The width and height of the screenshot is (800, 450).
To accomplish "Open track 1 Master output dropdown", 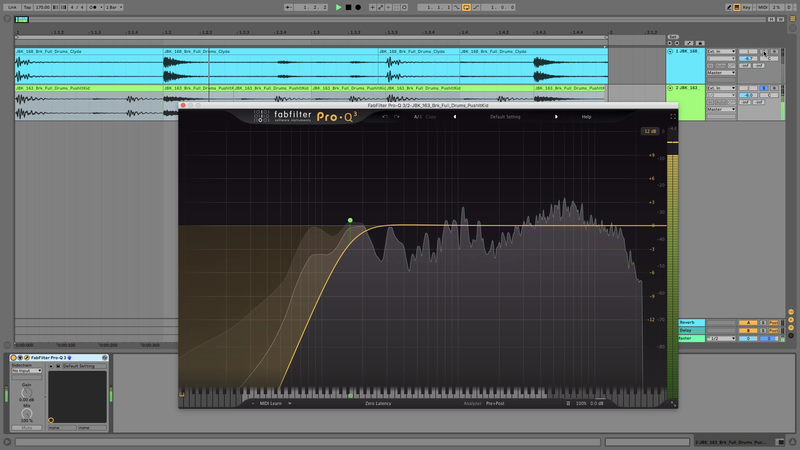I will pos(721,73).
